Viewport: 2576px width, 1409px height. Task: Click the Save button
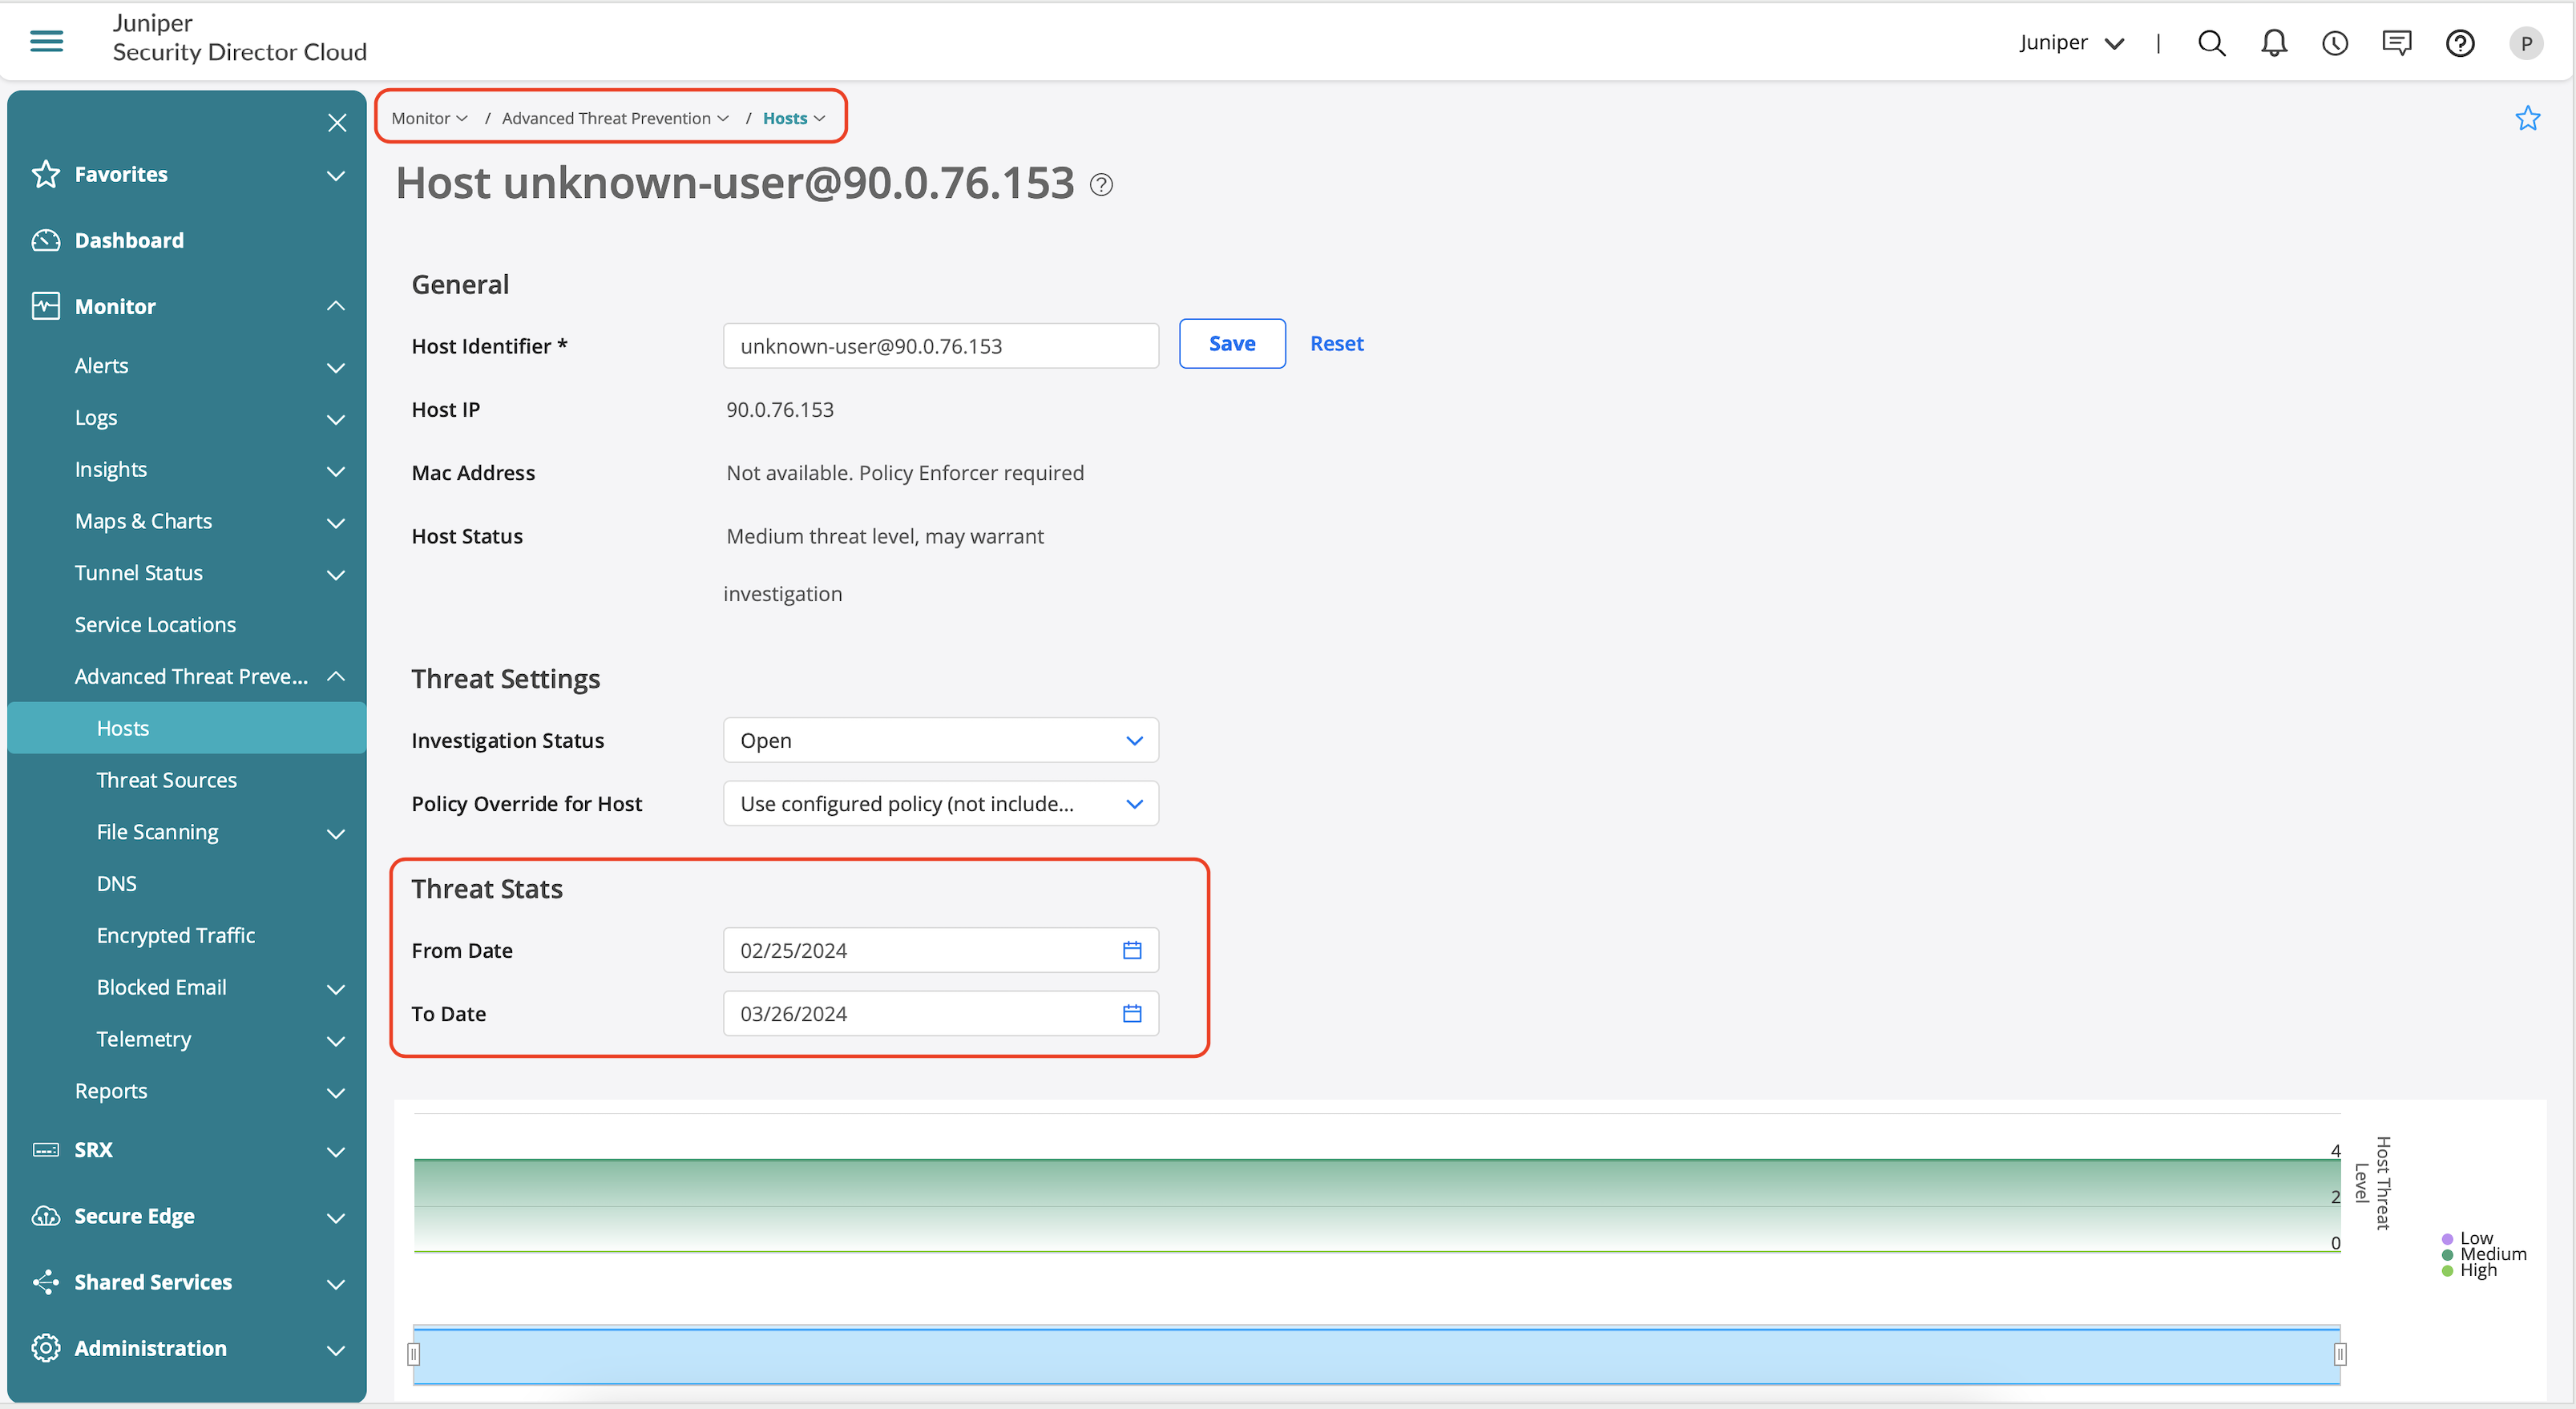(1231, 343)
